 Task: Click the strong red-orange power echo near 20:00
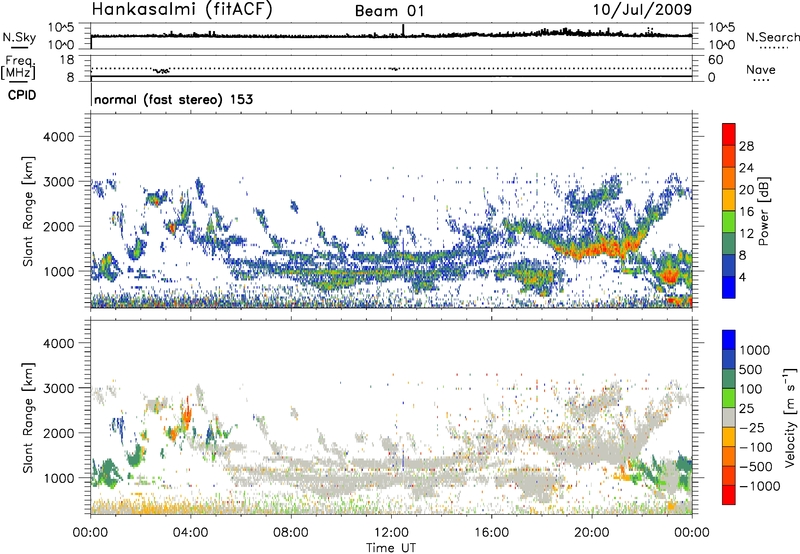(602, 249)
